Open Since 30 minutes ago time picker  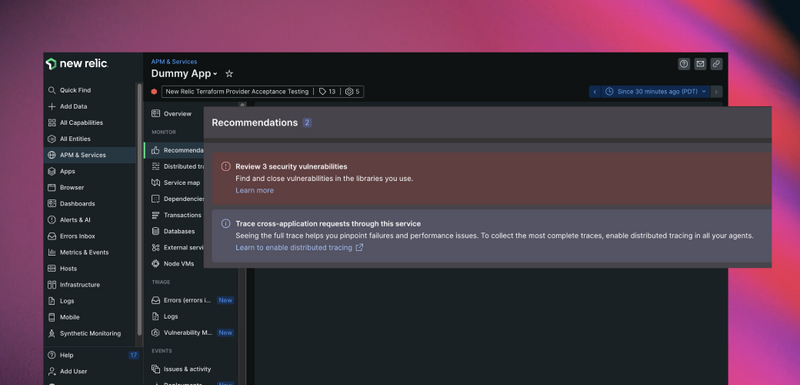tap(656, 92)
